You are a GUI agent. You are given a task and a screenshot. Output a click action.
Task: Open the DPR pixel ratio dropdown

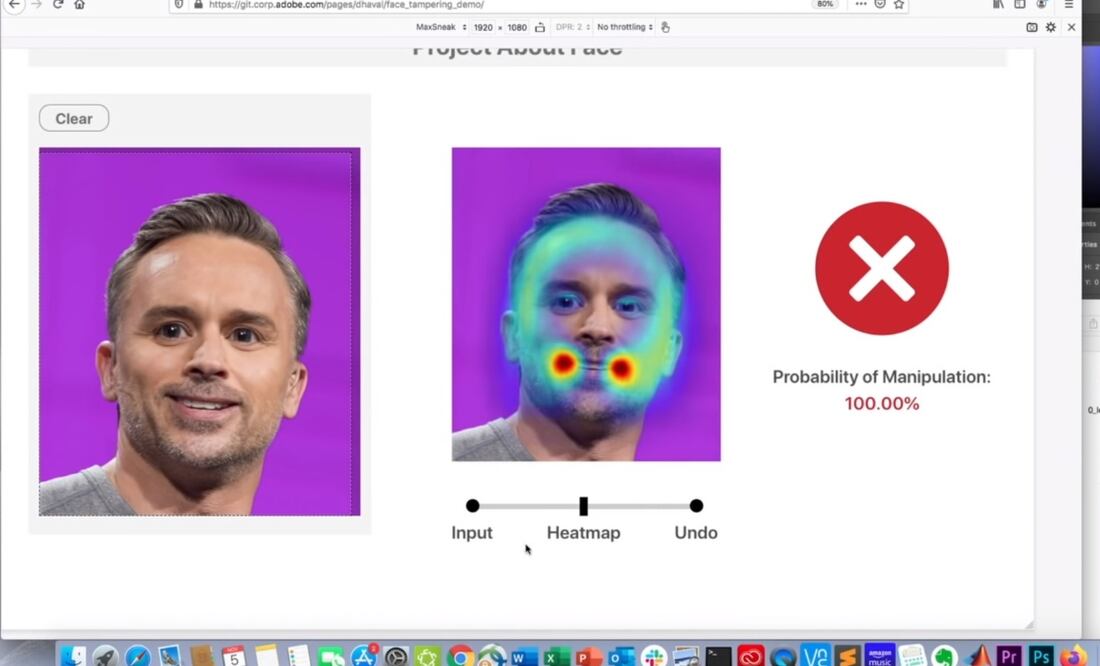click(x=573, y=27)
